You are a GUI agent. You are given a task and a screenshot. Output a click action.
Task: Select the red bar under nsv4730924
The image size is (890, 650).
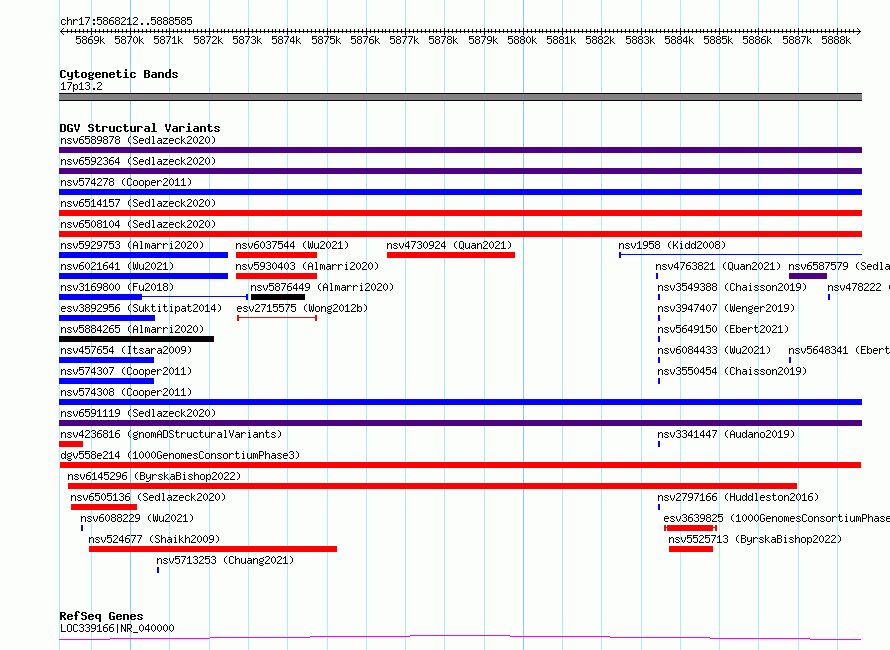pyautogui.click(x=451, y=255)
